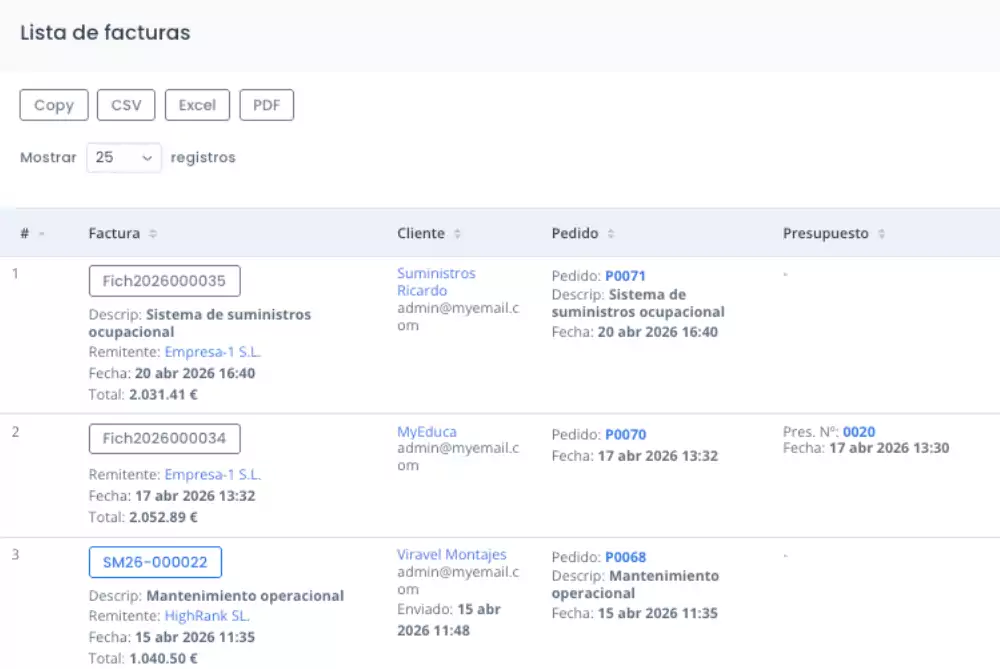Sort by Presupuesto column arrows
Viewport: 1000px width, 669px height.
881,234
